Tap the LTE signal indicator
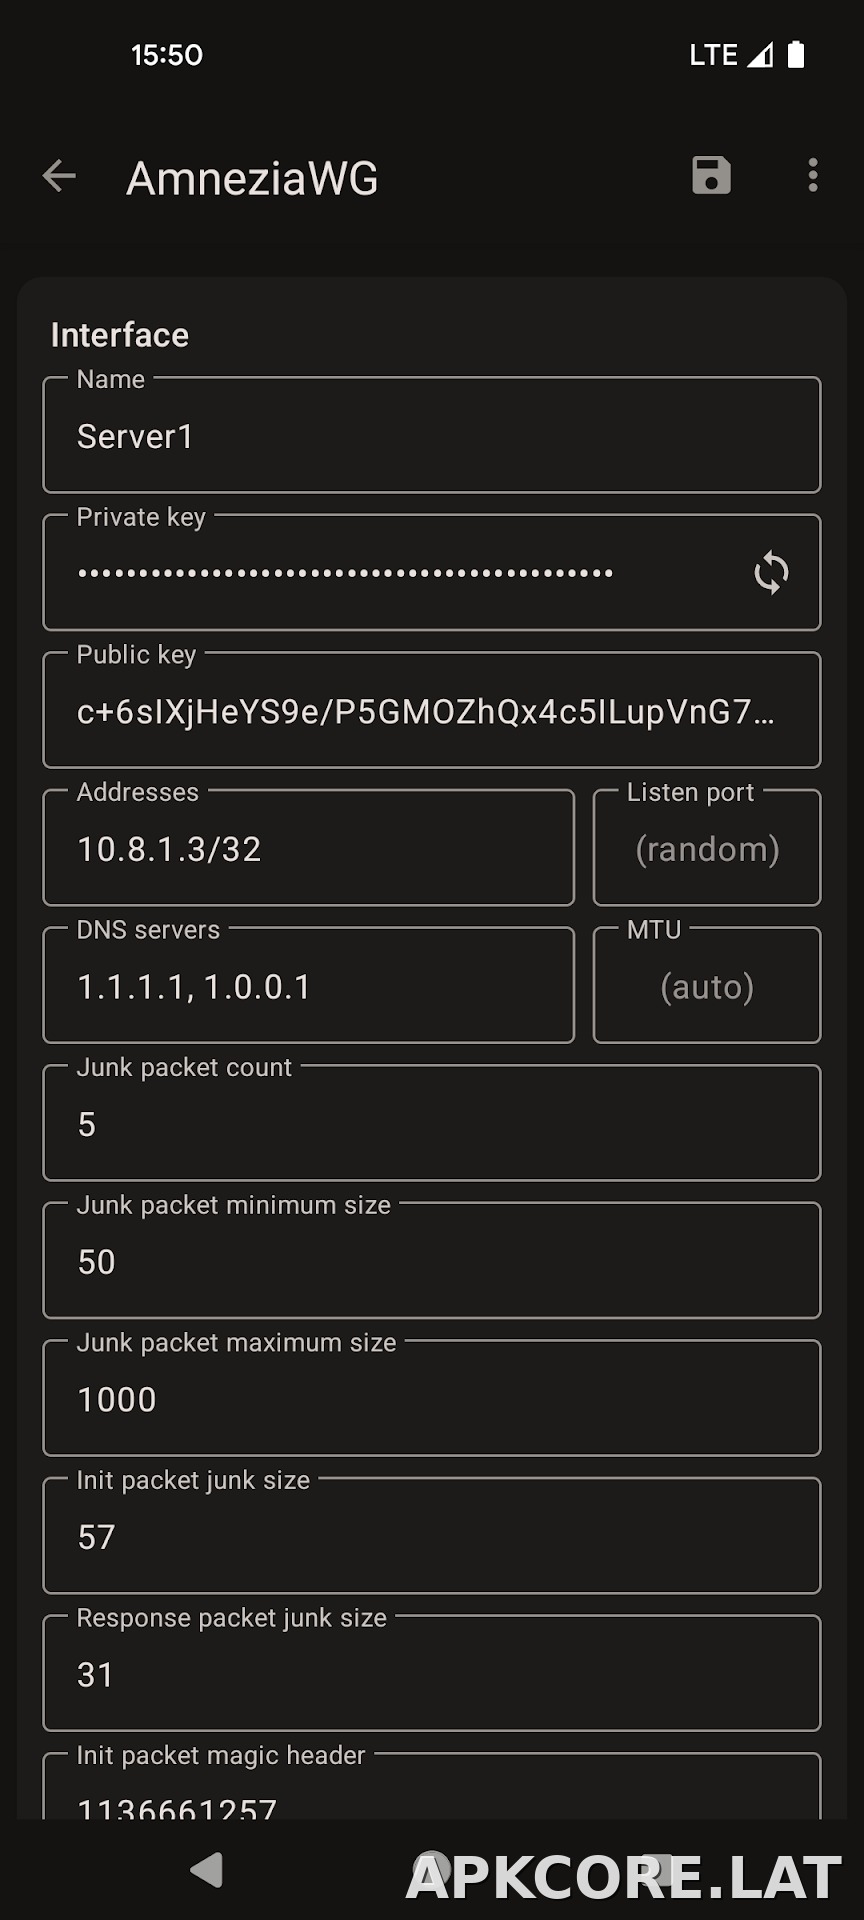Viewport: 864px width, 1920px height. coord(731,55)
